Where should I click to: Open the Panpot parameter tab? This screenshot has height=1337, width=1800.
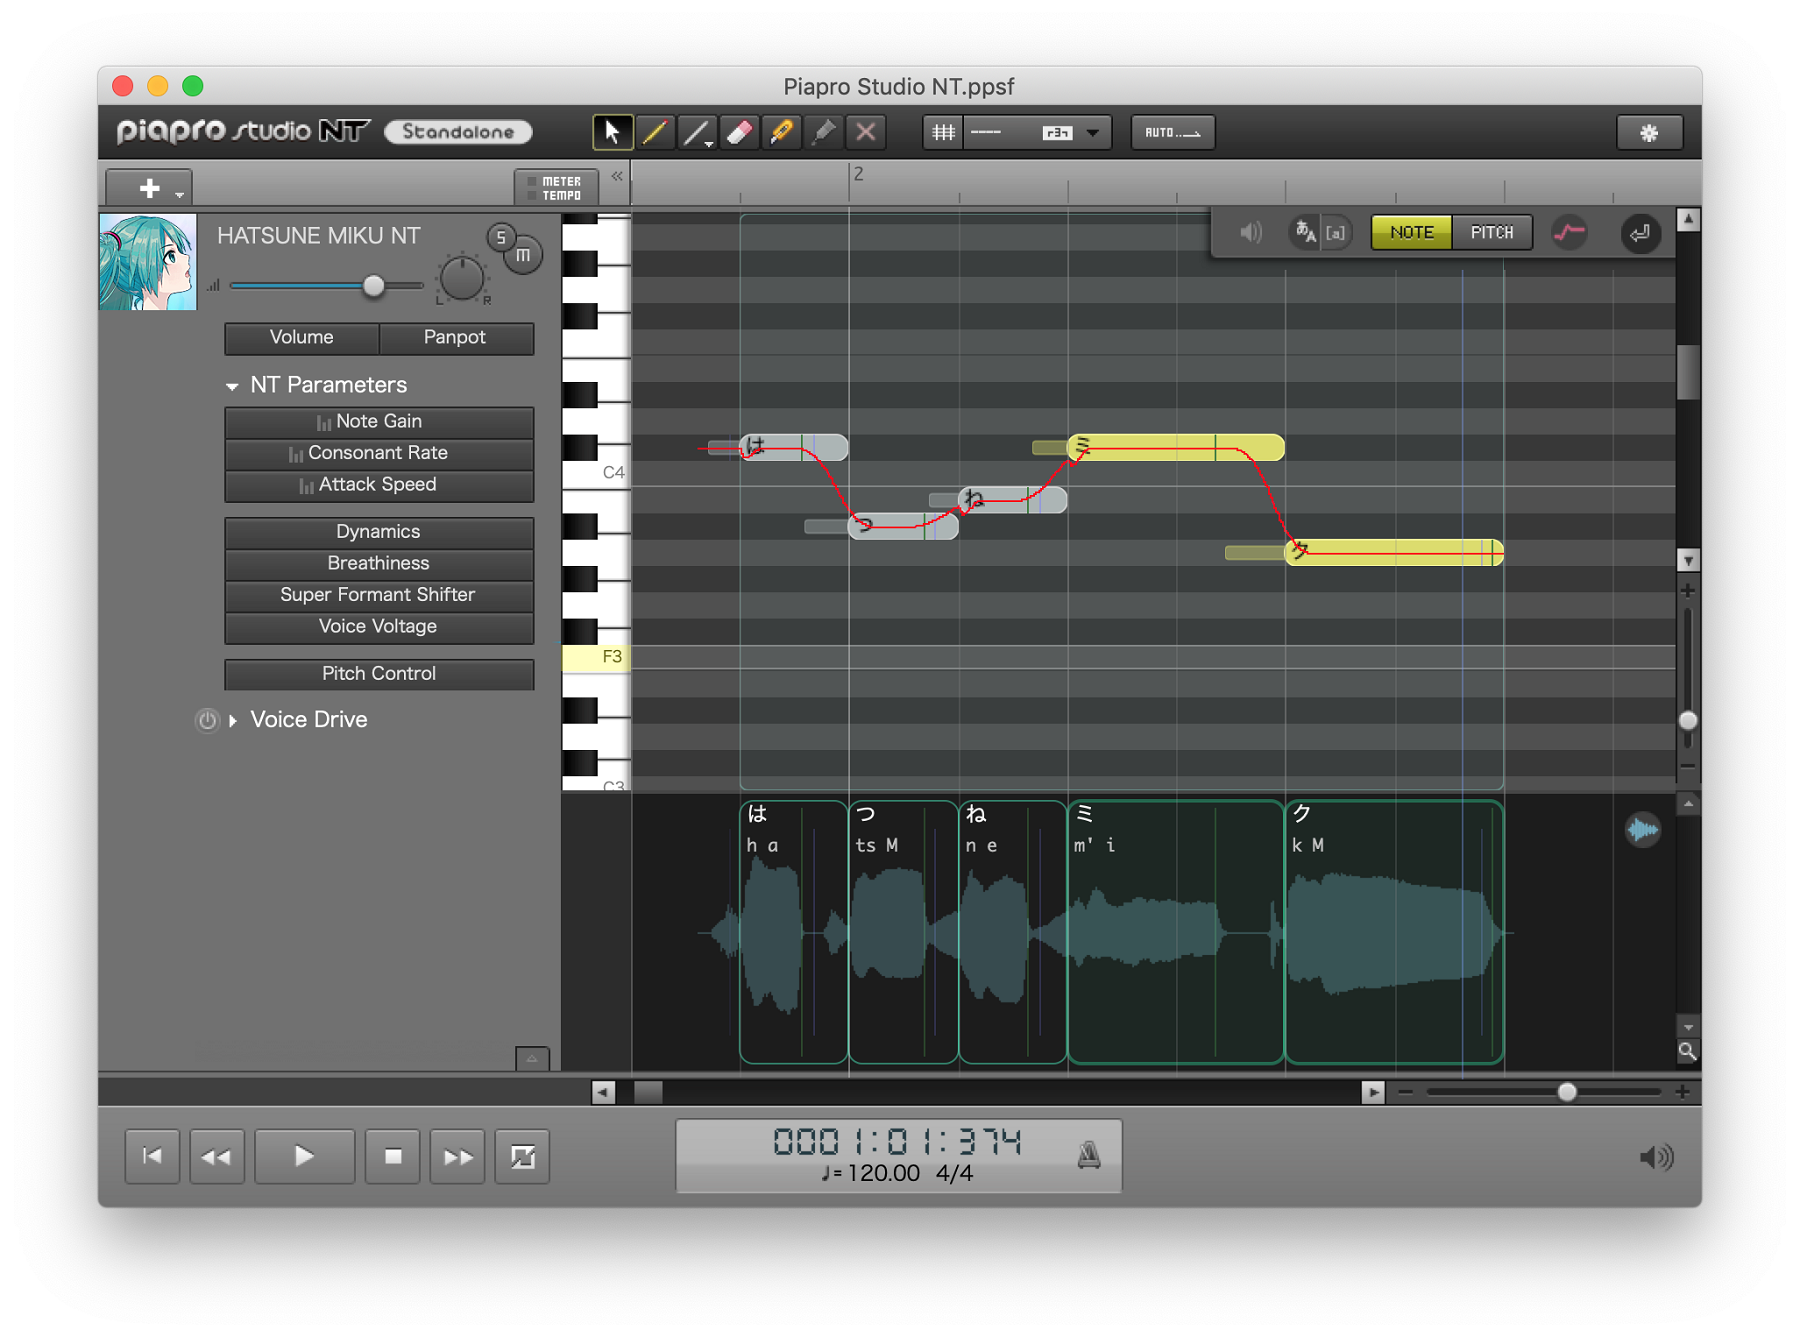(455, 338)
